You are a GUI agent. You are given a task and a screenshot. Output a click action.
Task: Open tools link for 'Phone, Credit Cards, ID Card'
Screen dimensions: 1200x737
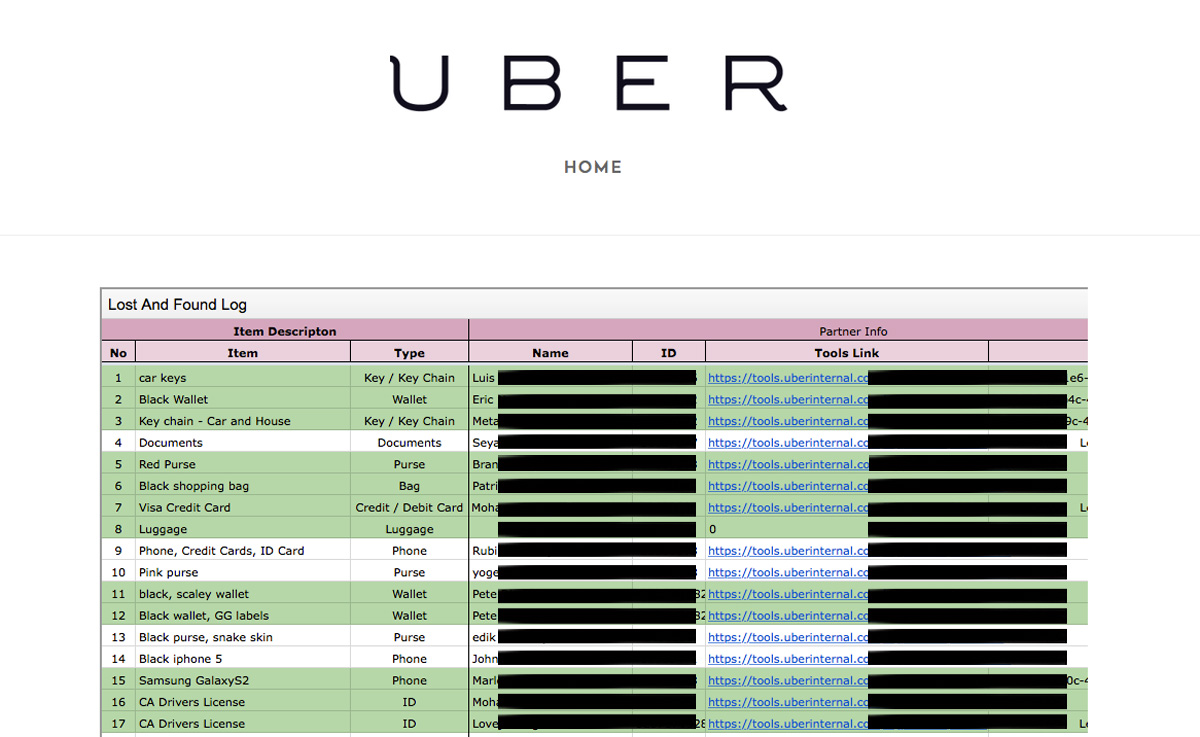tap(788, 551)
